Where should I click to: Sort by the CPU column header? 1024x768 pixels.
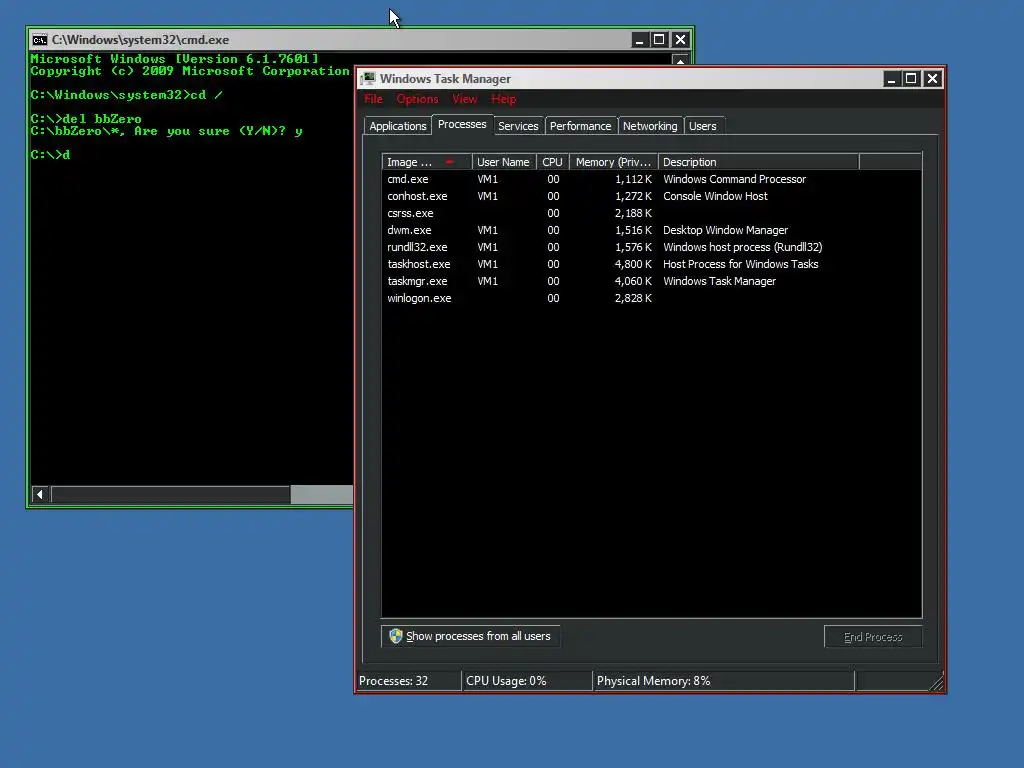[552, 162]
